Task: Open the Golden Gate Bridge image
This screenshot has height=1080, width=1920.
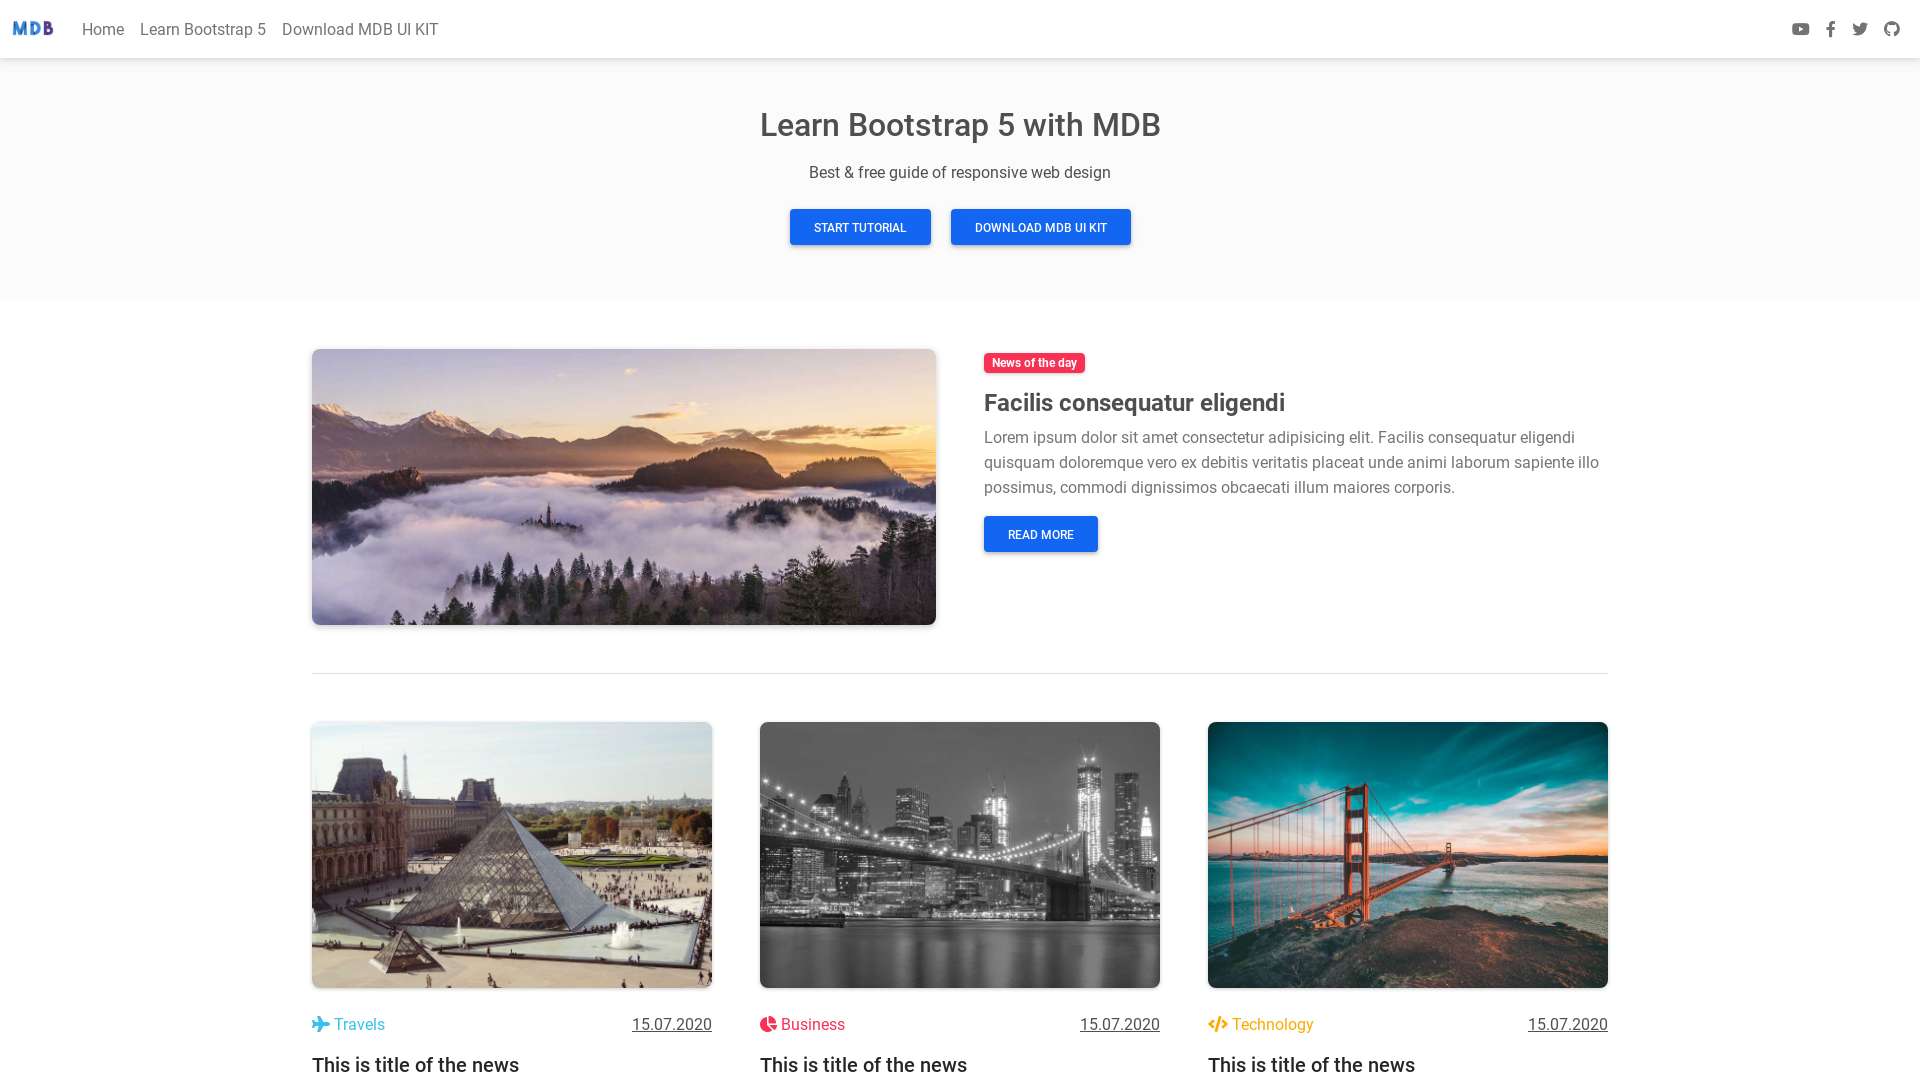Action: coord(1408,855)
